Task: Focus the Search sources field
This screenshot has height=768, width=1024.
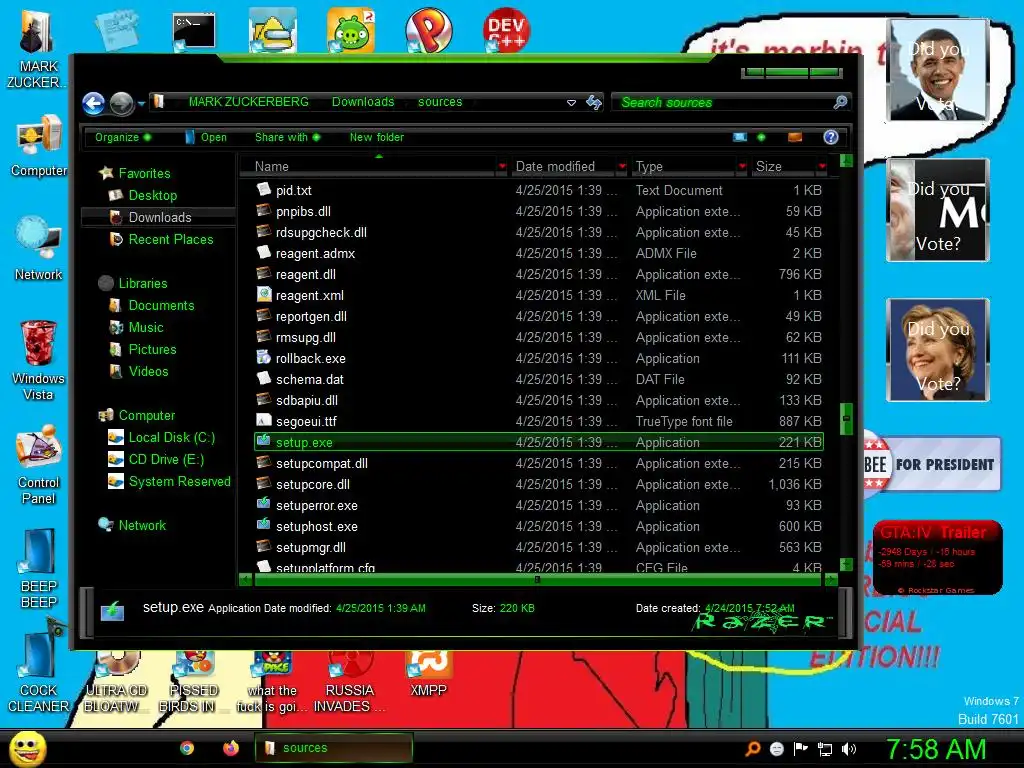Action: point(723,103)
